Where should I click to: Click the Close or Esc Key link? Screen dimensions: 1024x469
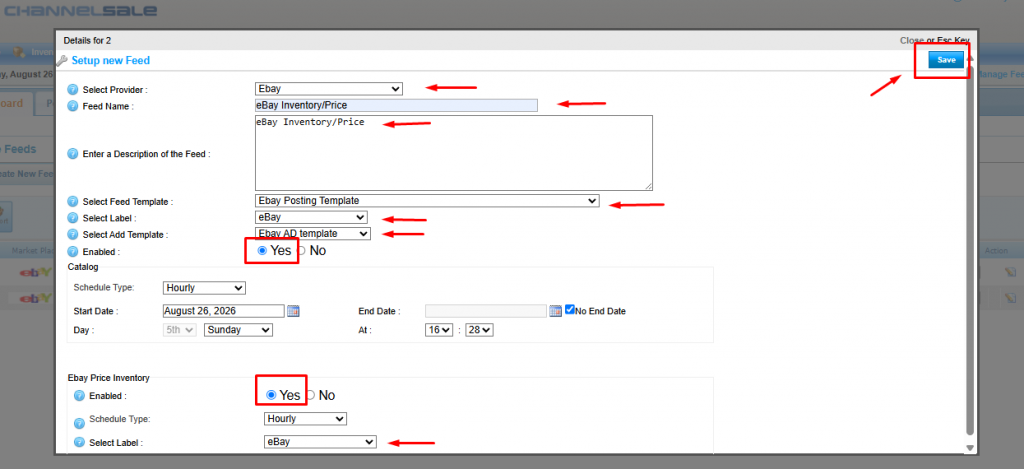pos(935,40)
